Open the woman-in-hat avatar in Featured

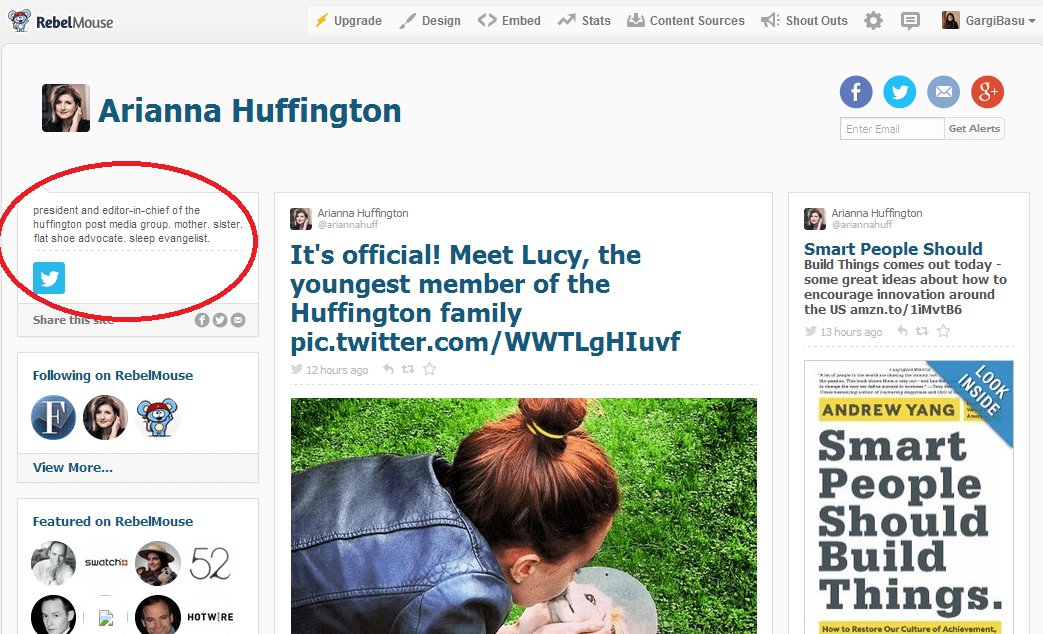click(x=158, y=563)
